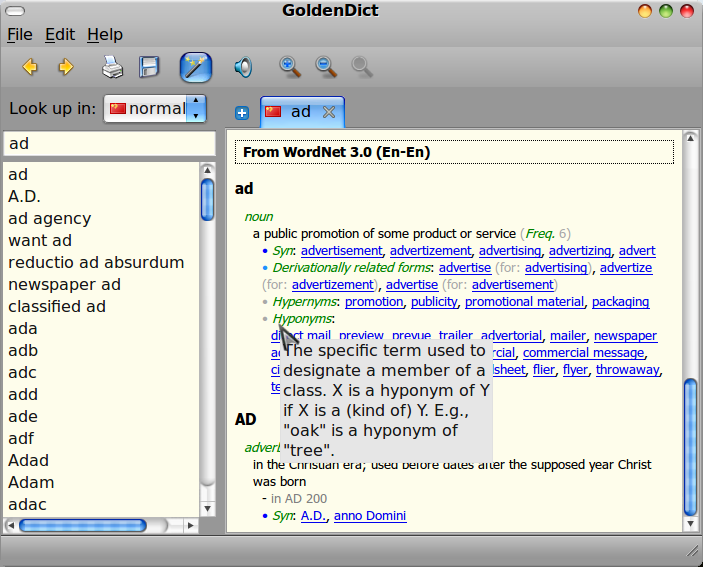The height and width of the screenshot is (567, 703).
Task: Close the 'ad' tab with its X
Action: coord(329,112)
